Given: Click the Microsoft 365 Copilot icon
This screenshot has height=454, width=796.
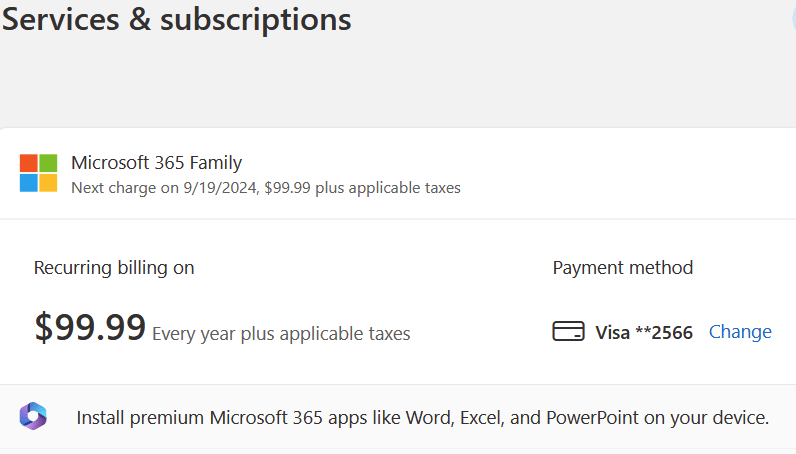Looking at the screenshot, I should click(33, 416).
